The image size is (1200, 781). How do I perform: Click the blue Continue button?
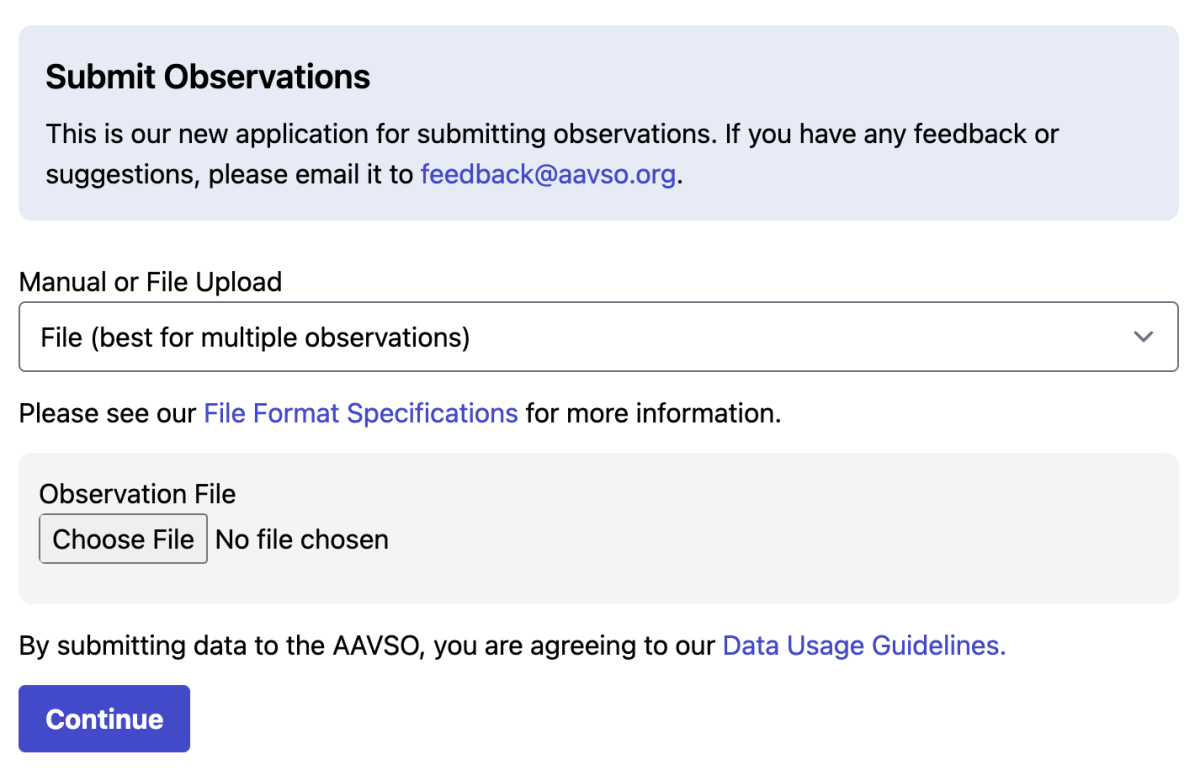tap(104, 719)
